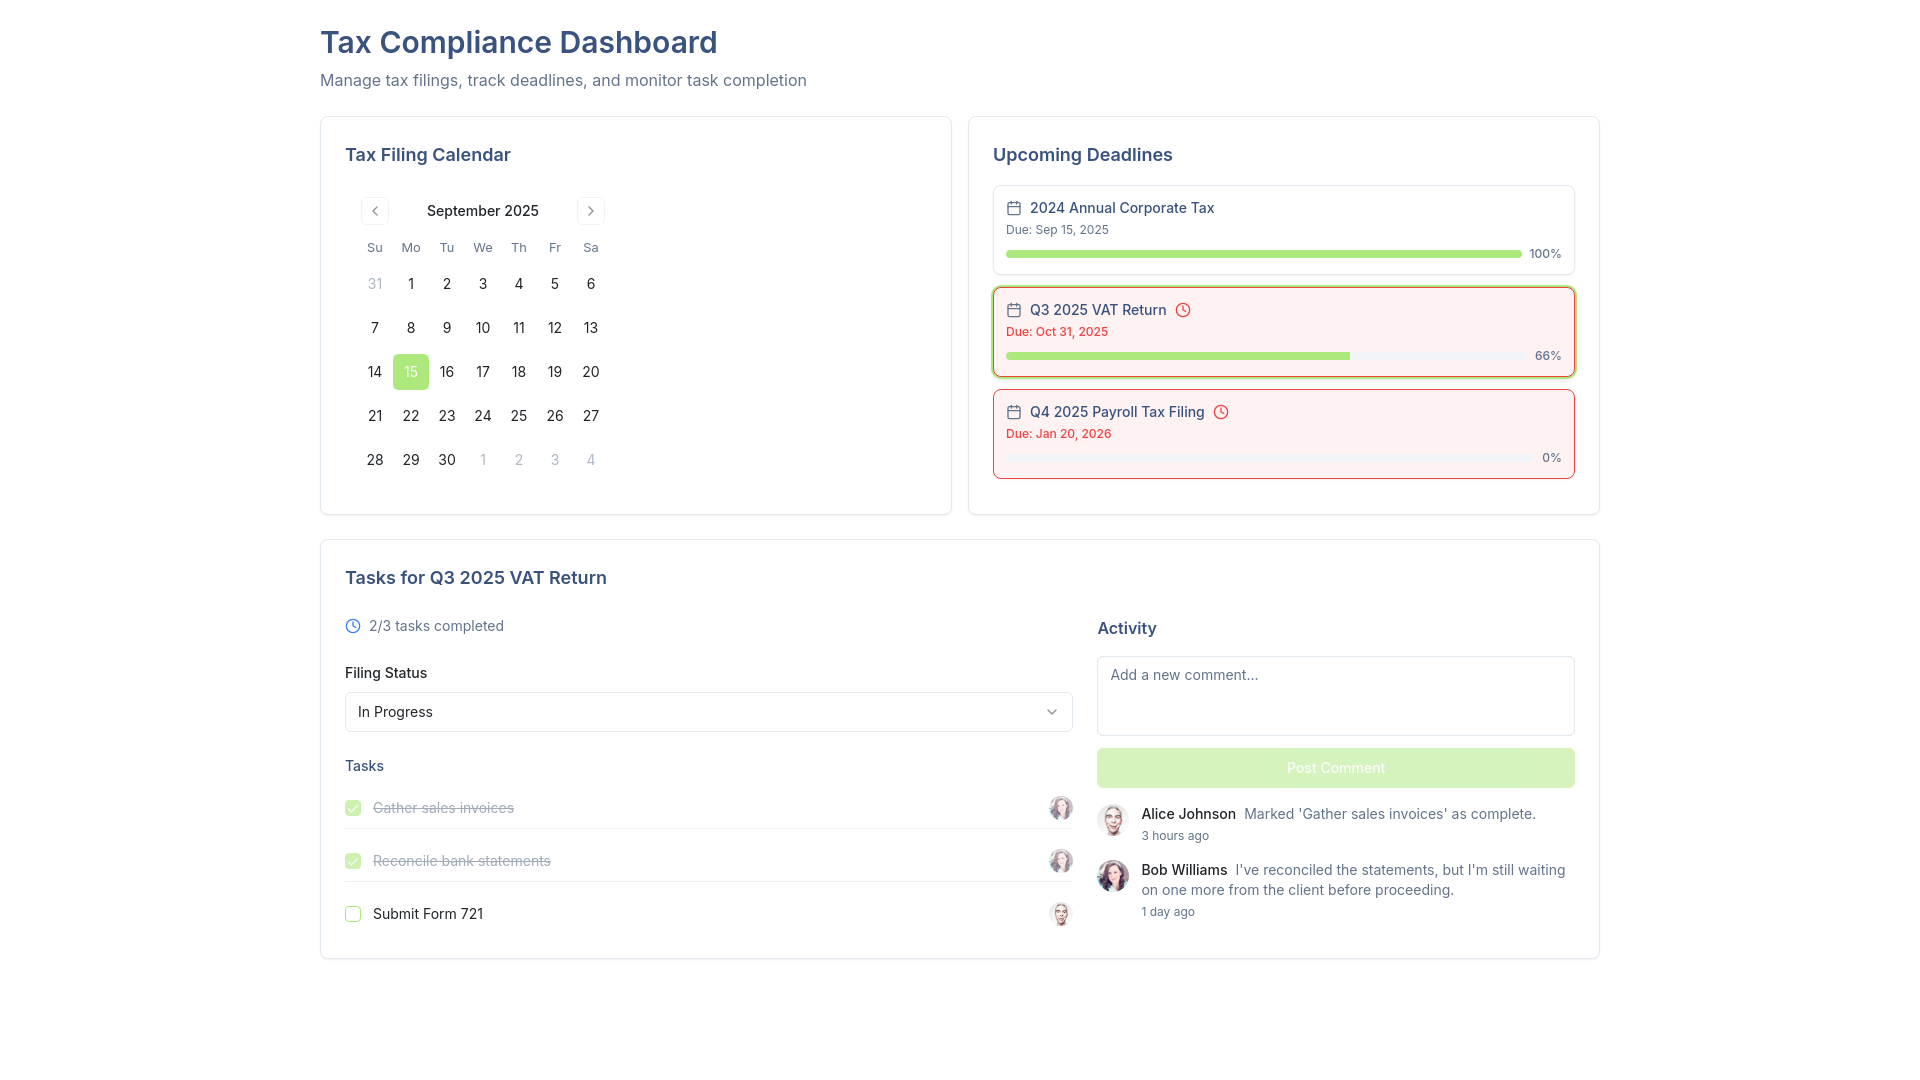Pick September 30 in the calendar

(x=447, y=460)
